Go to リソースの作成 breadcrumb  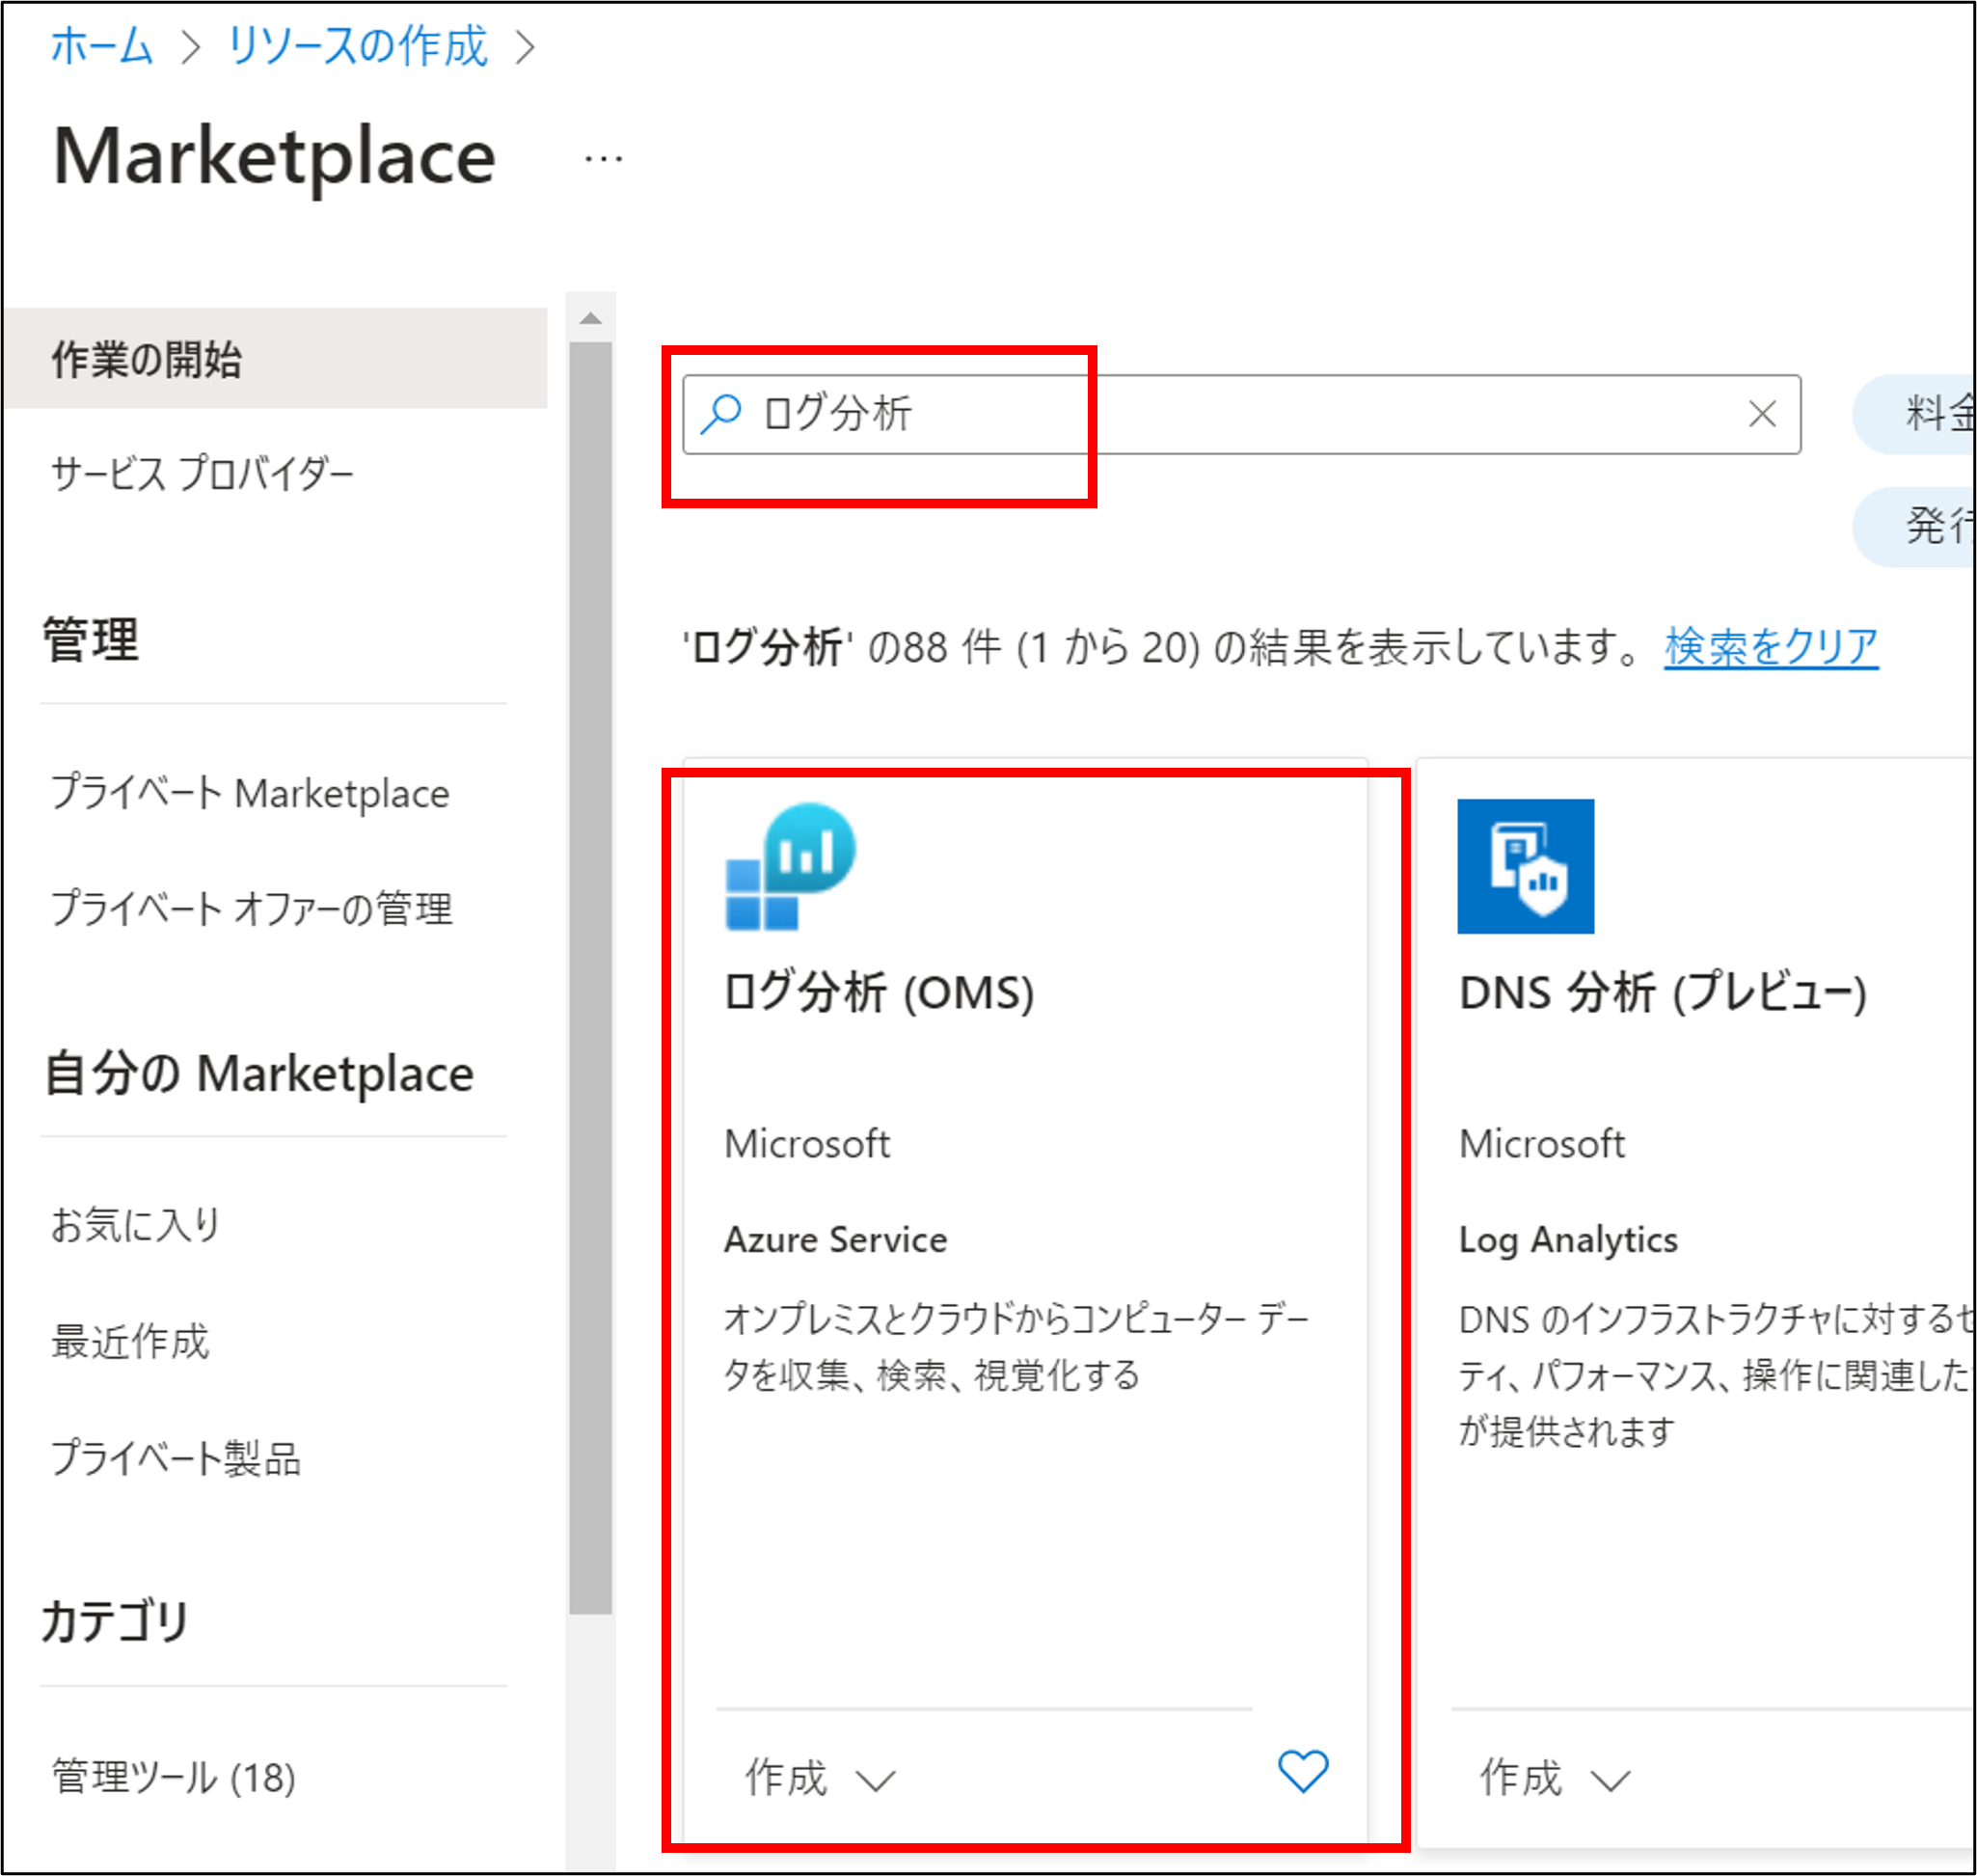coord(357,46)
